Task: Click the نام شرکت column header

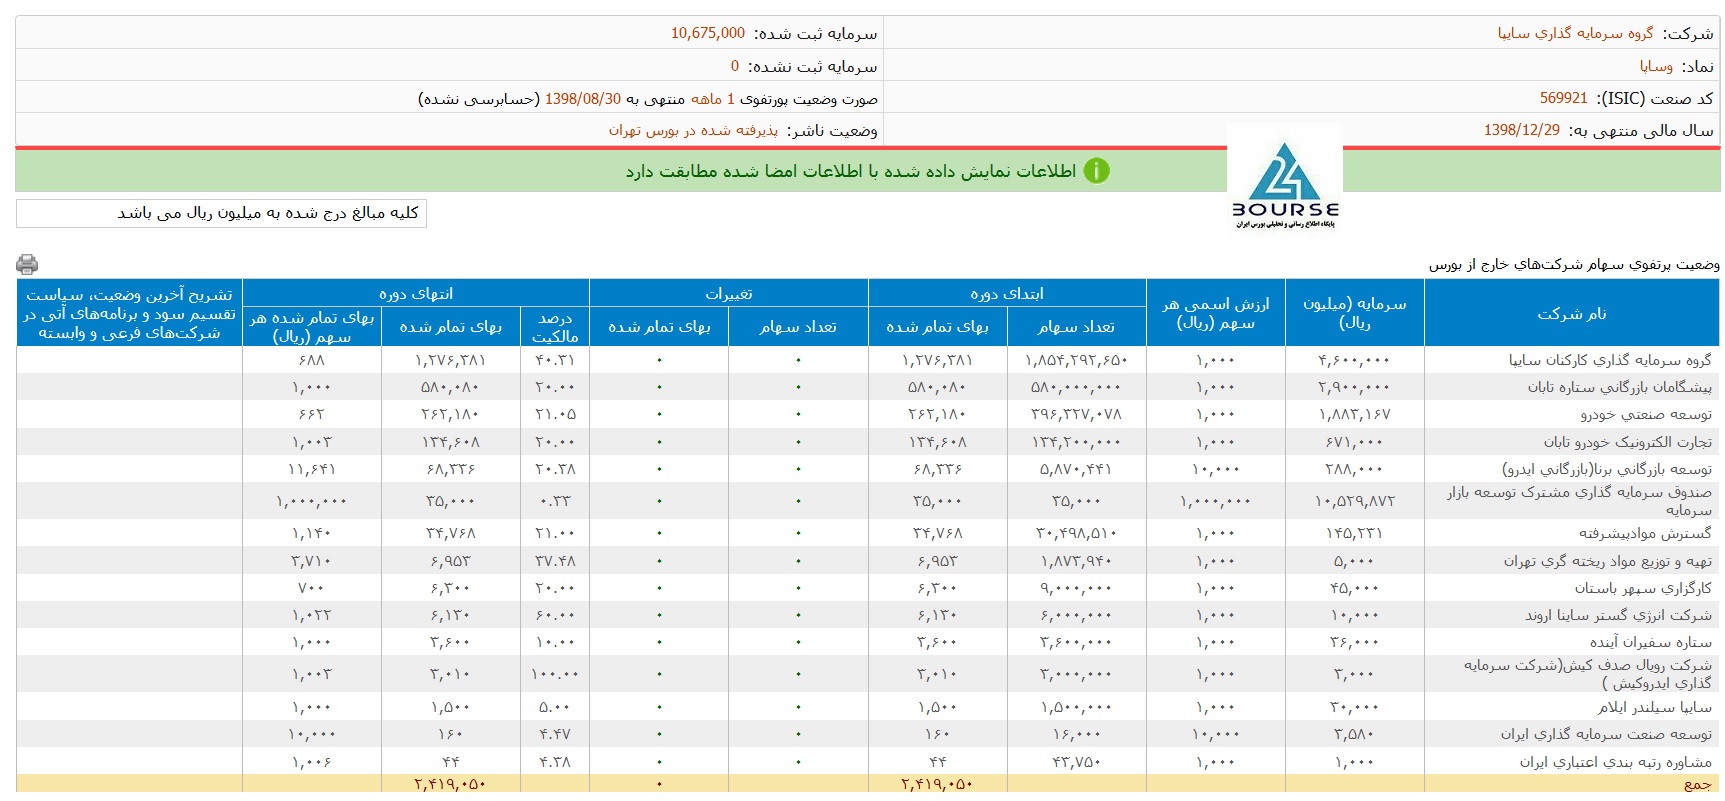Action: (x=1571, y=313)
